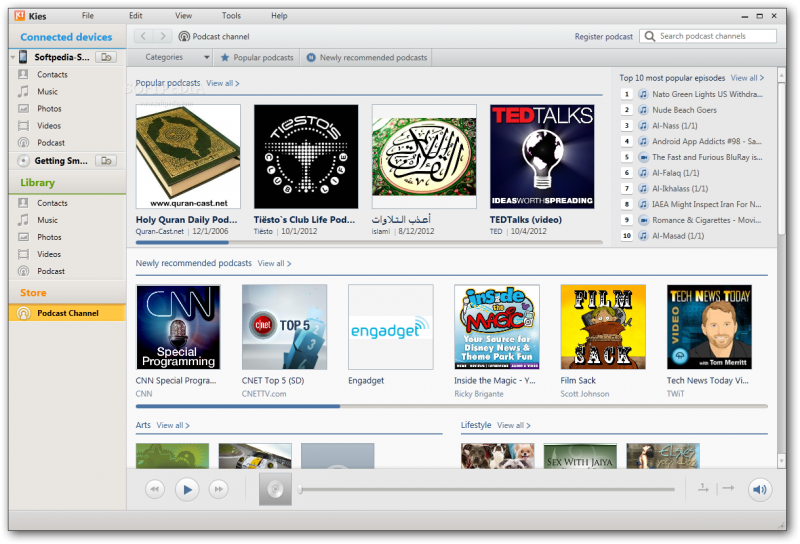Click View all for Top 10 episodes
Image resolution: width=800 pixels, height=544 pixels.
click(x=747, y=78)
